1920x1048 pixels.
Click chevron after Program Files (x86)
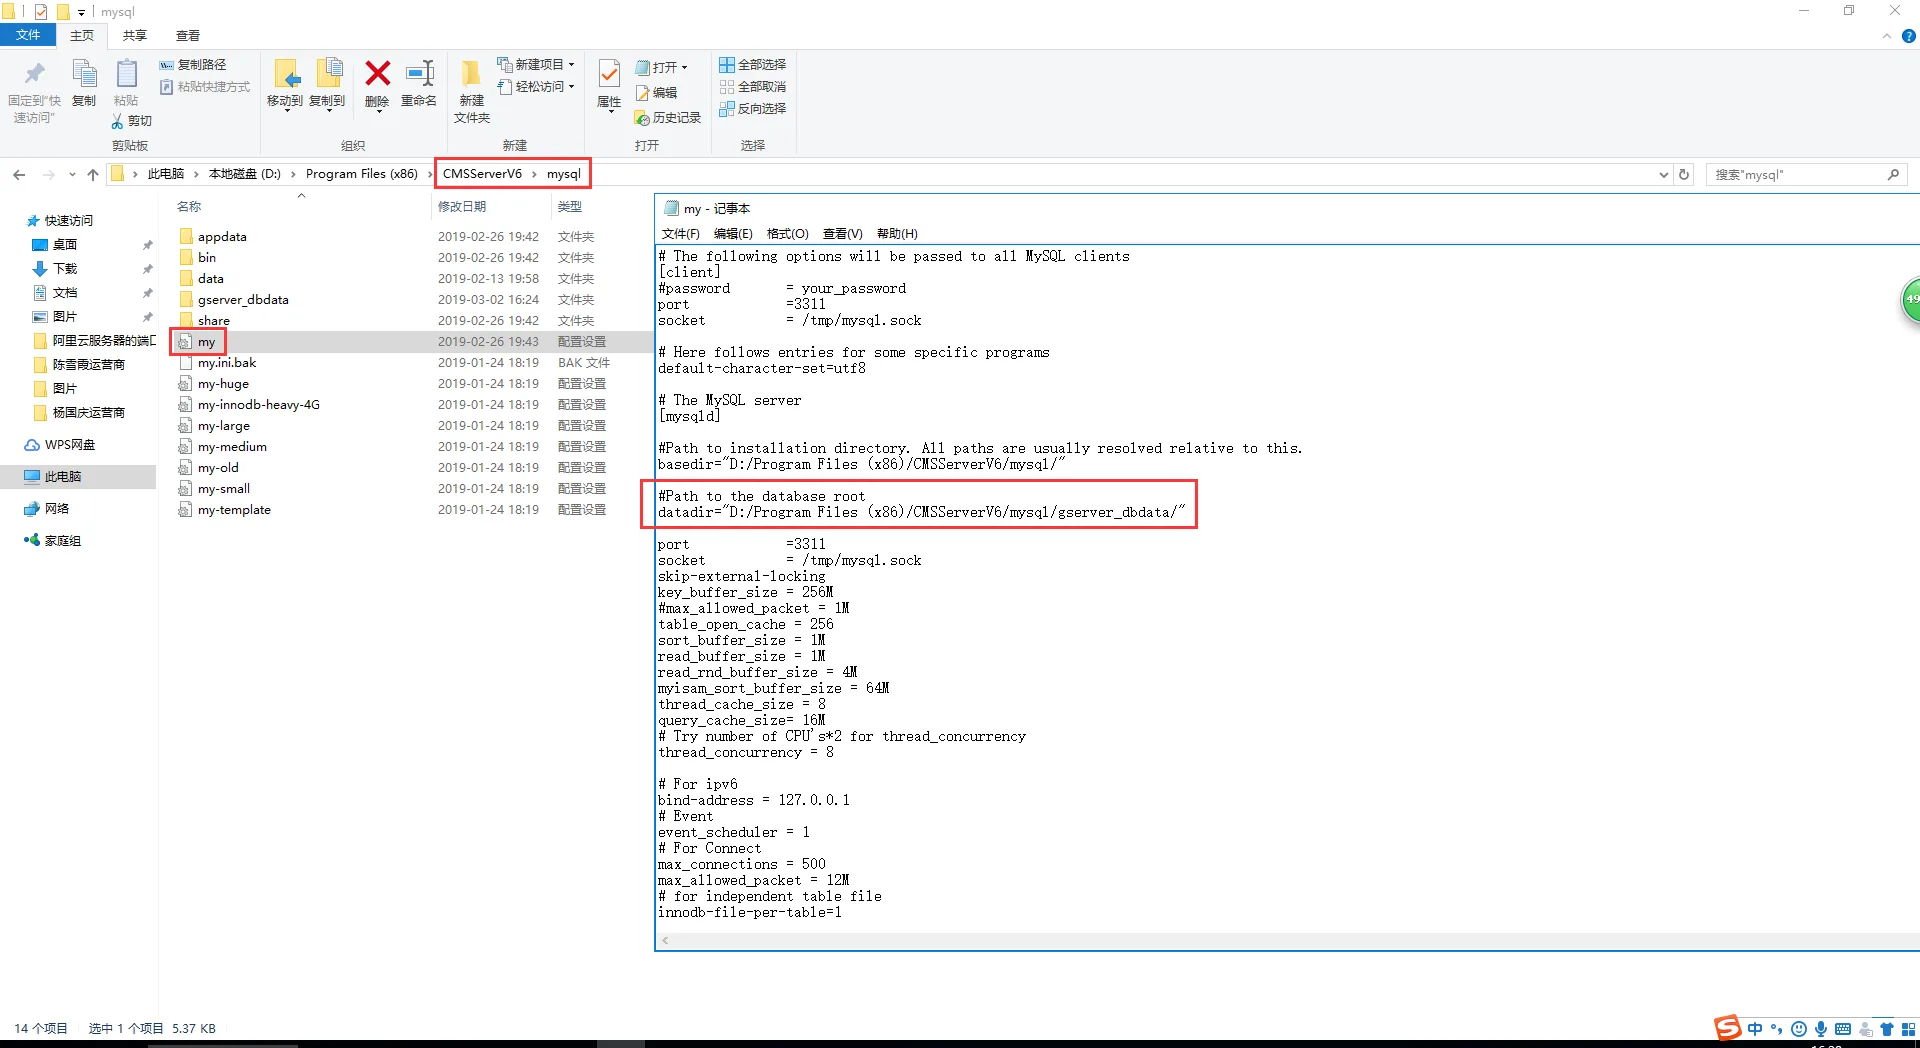[x=430, y=175]
